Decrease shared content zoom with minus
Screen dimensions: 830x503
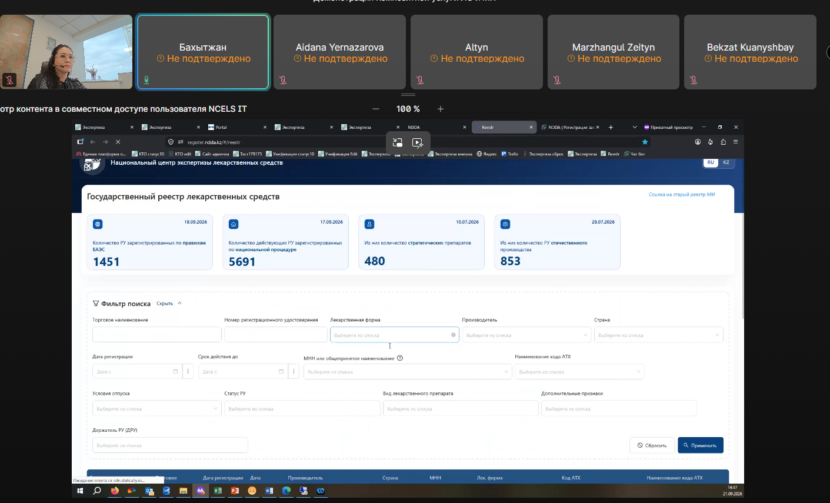pos(375,109)
